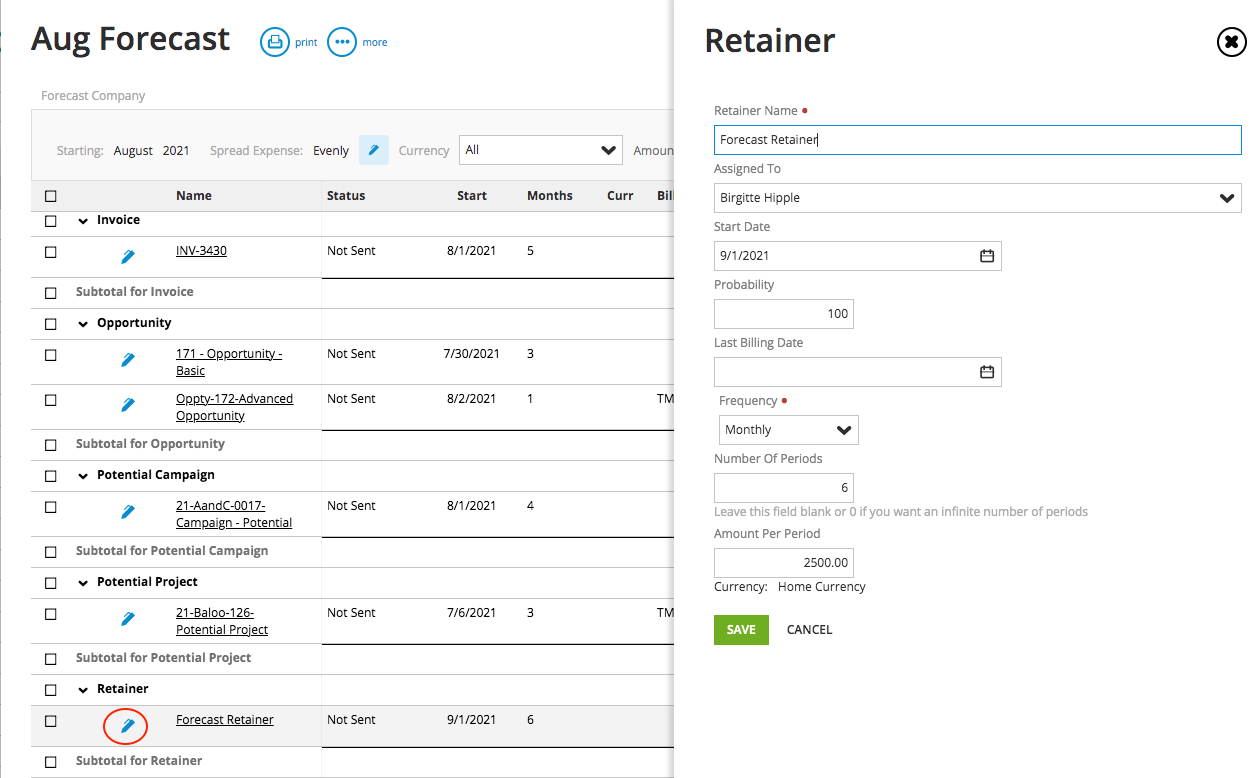Open Oppty-172-Advanced Opportunity link
Viewport: 1260px width, 778px height.
coord(234,407)
